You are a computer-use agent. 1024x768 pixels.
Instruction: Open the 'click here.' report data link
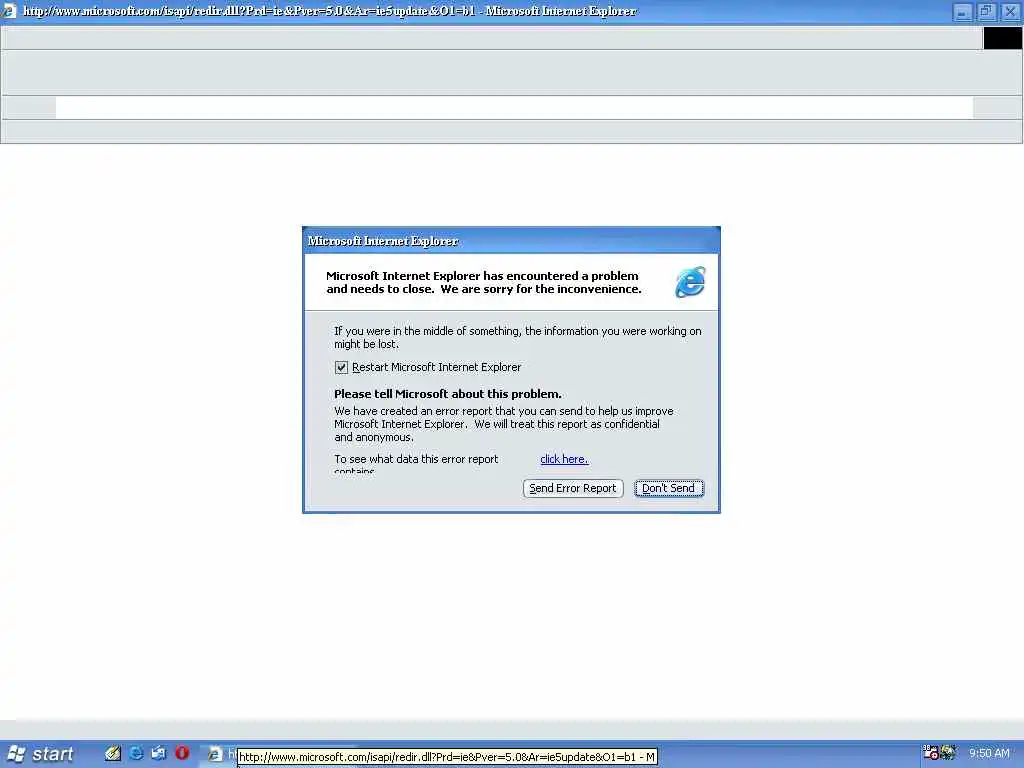coord(564,459)
